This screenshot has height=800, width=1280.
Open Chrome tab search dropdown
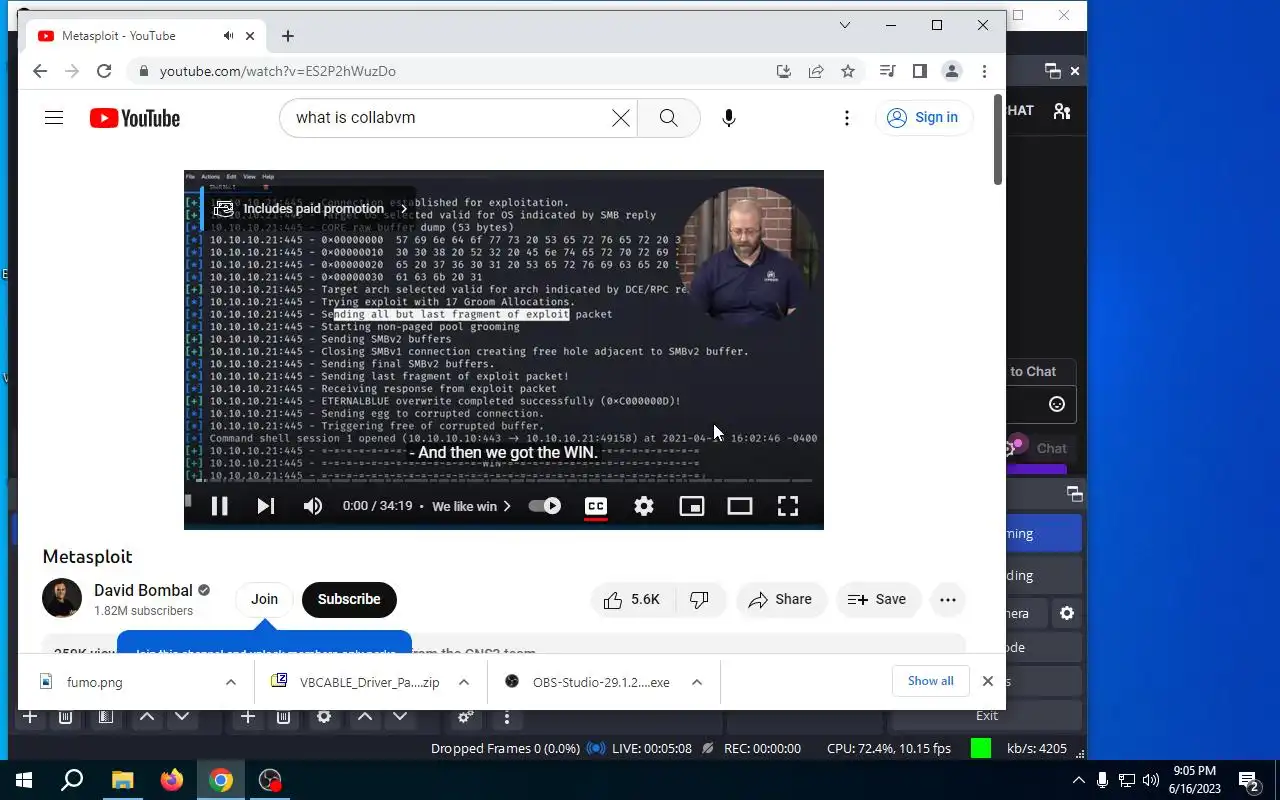pyautogui.click(x=845, y=25)
